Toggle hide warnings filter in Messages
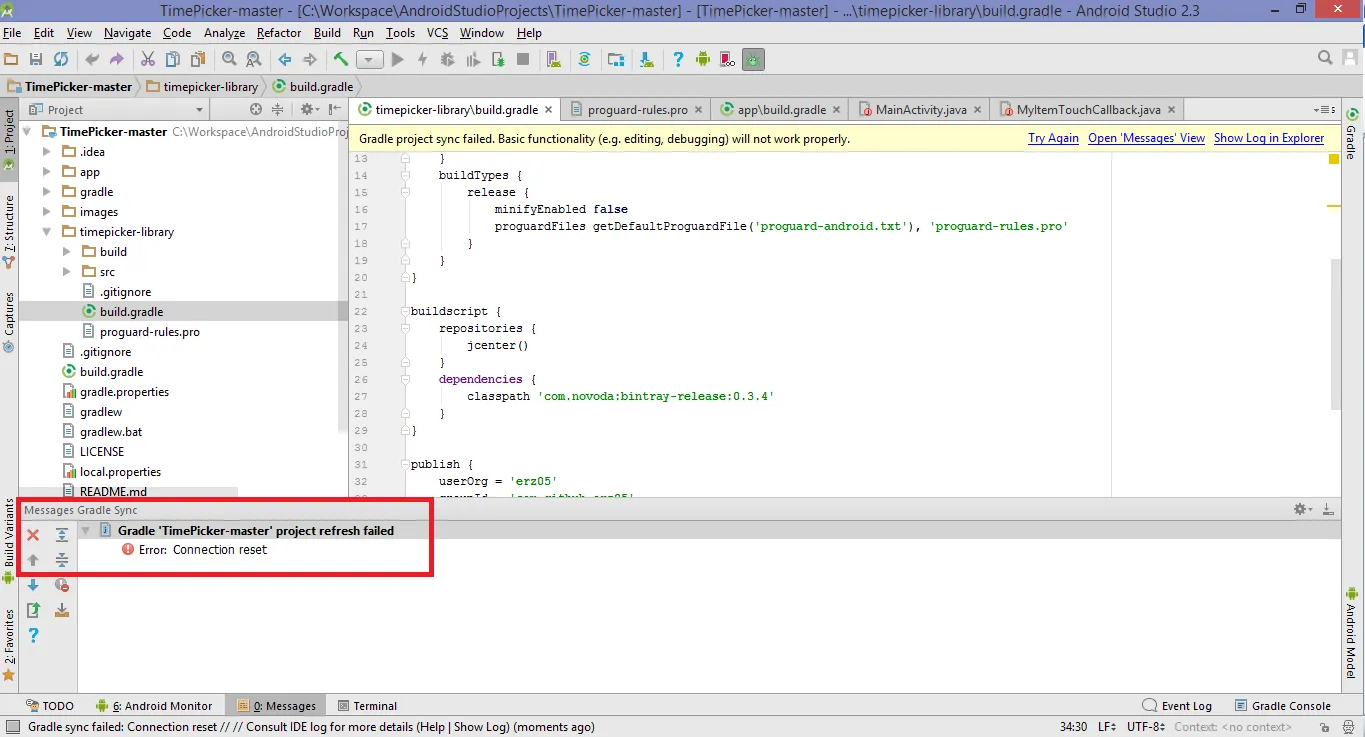1365x737 pixels. (61, 585)
